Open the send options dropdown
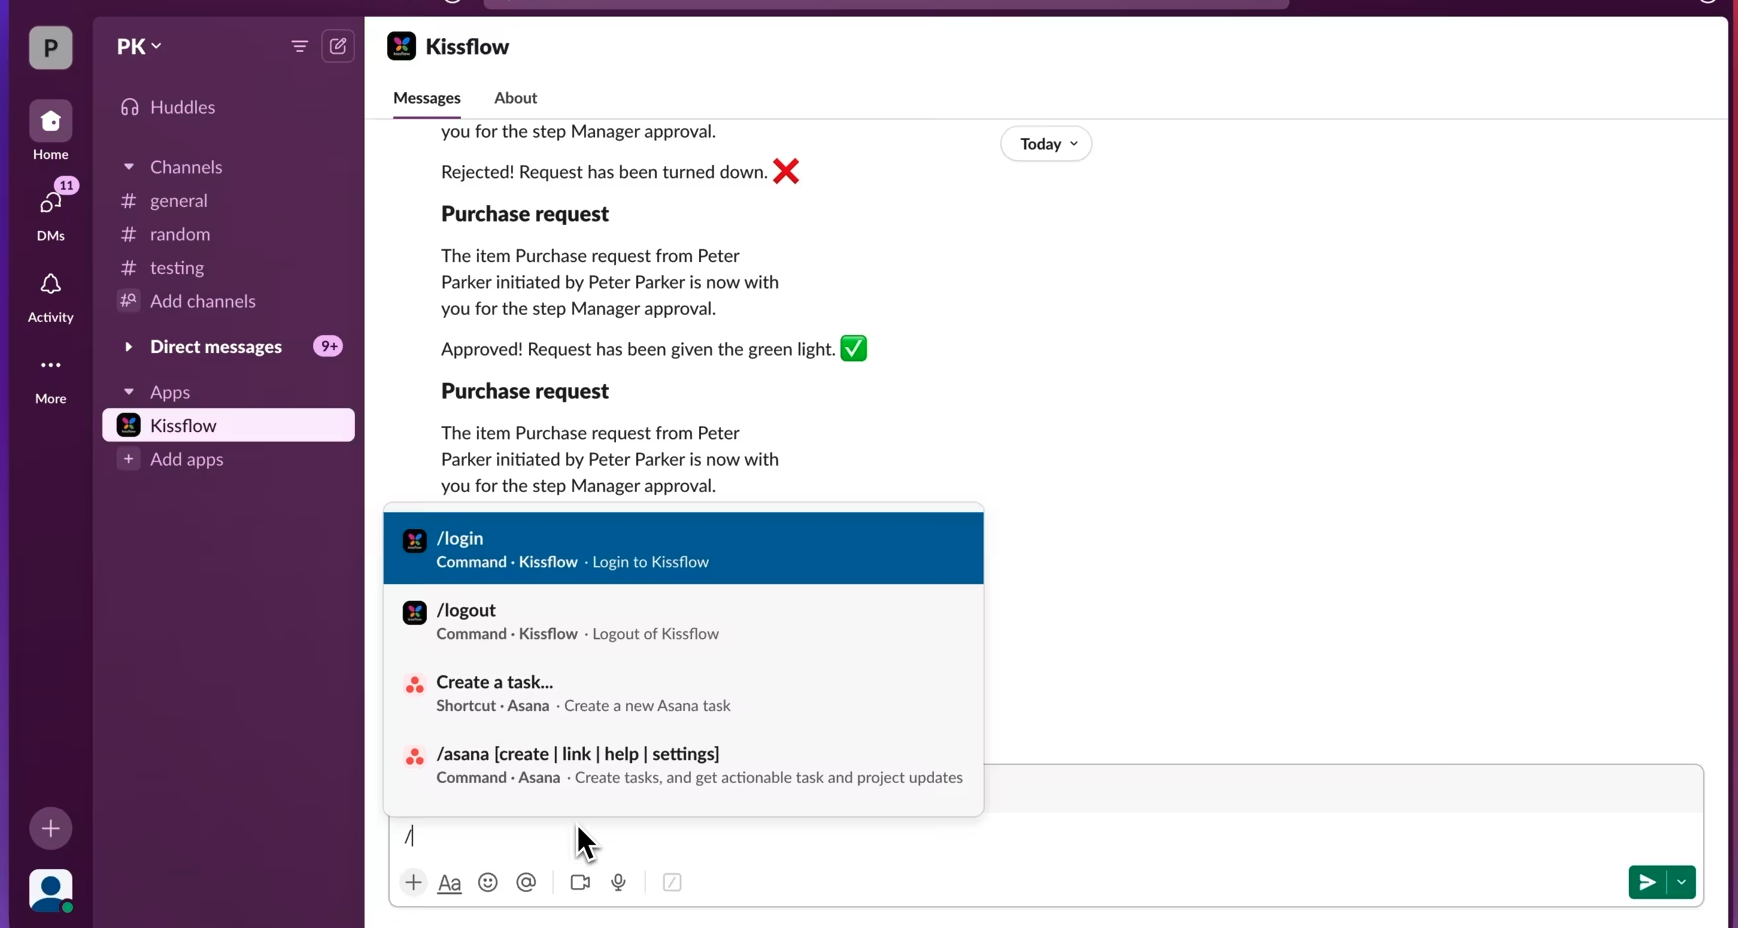 pos(1682,883)
